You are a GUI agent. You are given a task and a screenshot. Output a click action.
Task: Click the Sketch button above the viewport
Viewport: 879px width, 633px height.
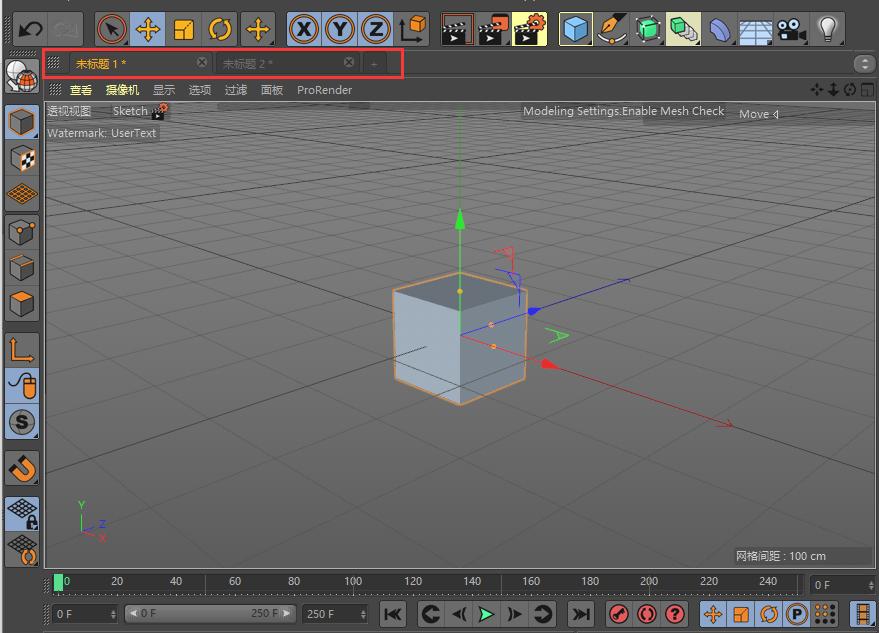pyautogui.click(x=130, y=111)
